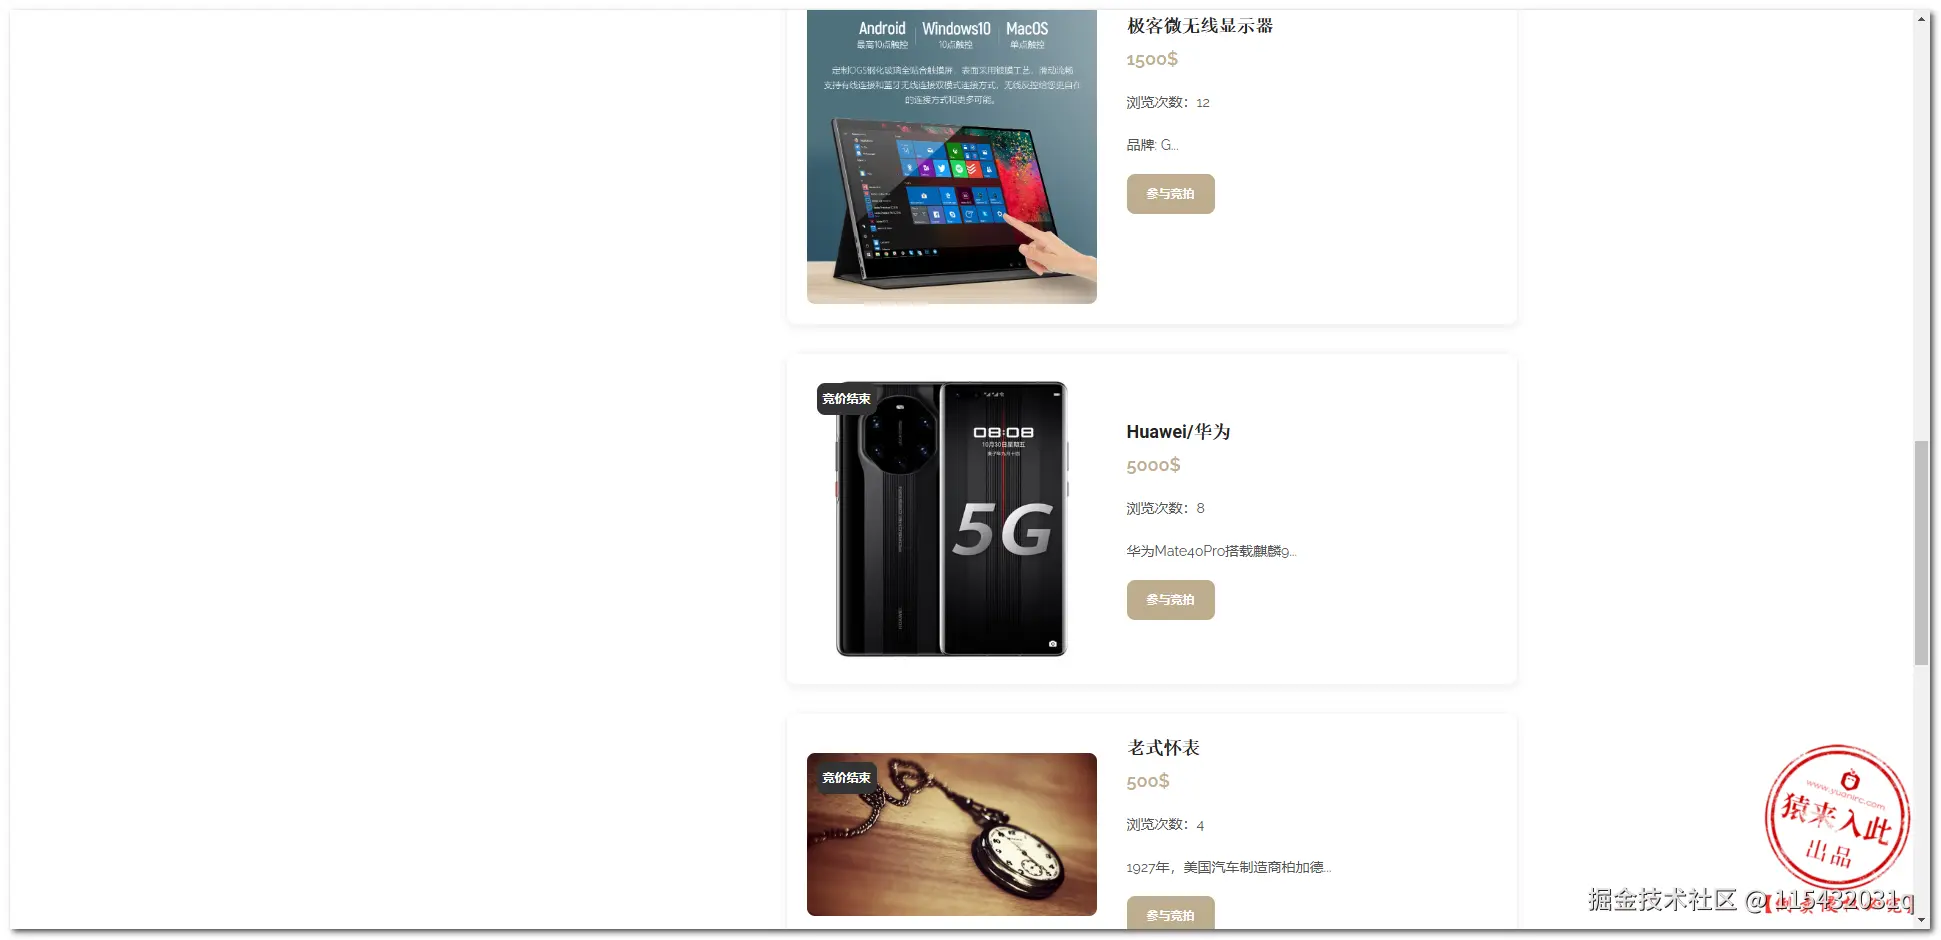Open the pocket watch product photo
This screenshot has height=940, width=1941.
[x=952, y=834]
